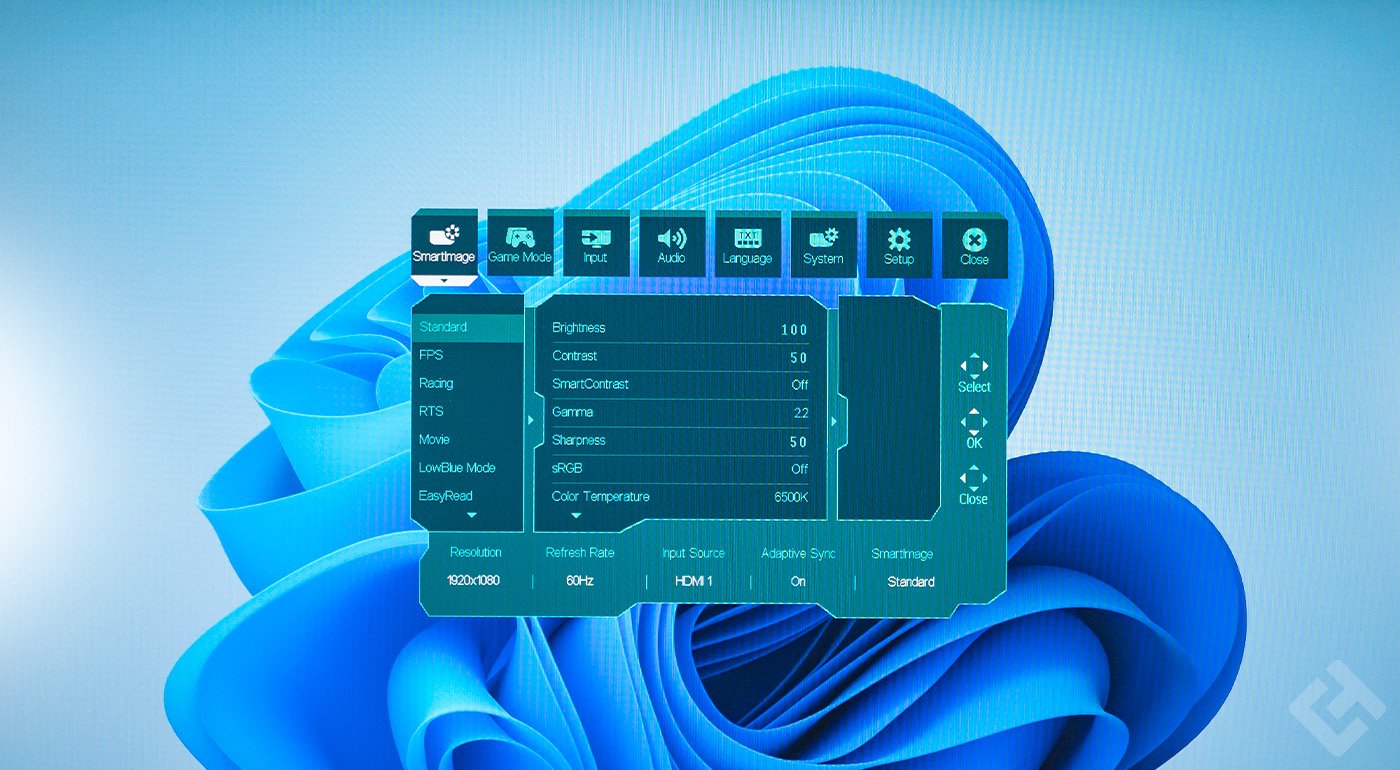Open the Color Temperature 6500K setting
Image resolution: width=1400 pixels, height=770 pixels.
point(680,497)
